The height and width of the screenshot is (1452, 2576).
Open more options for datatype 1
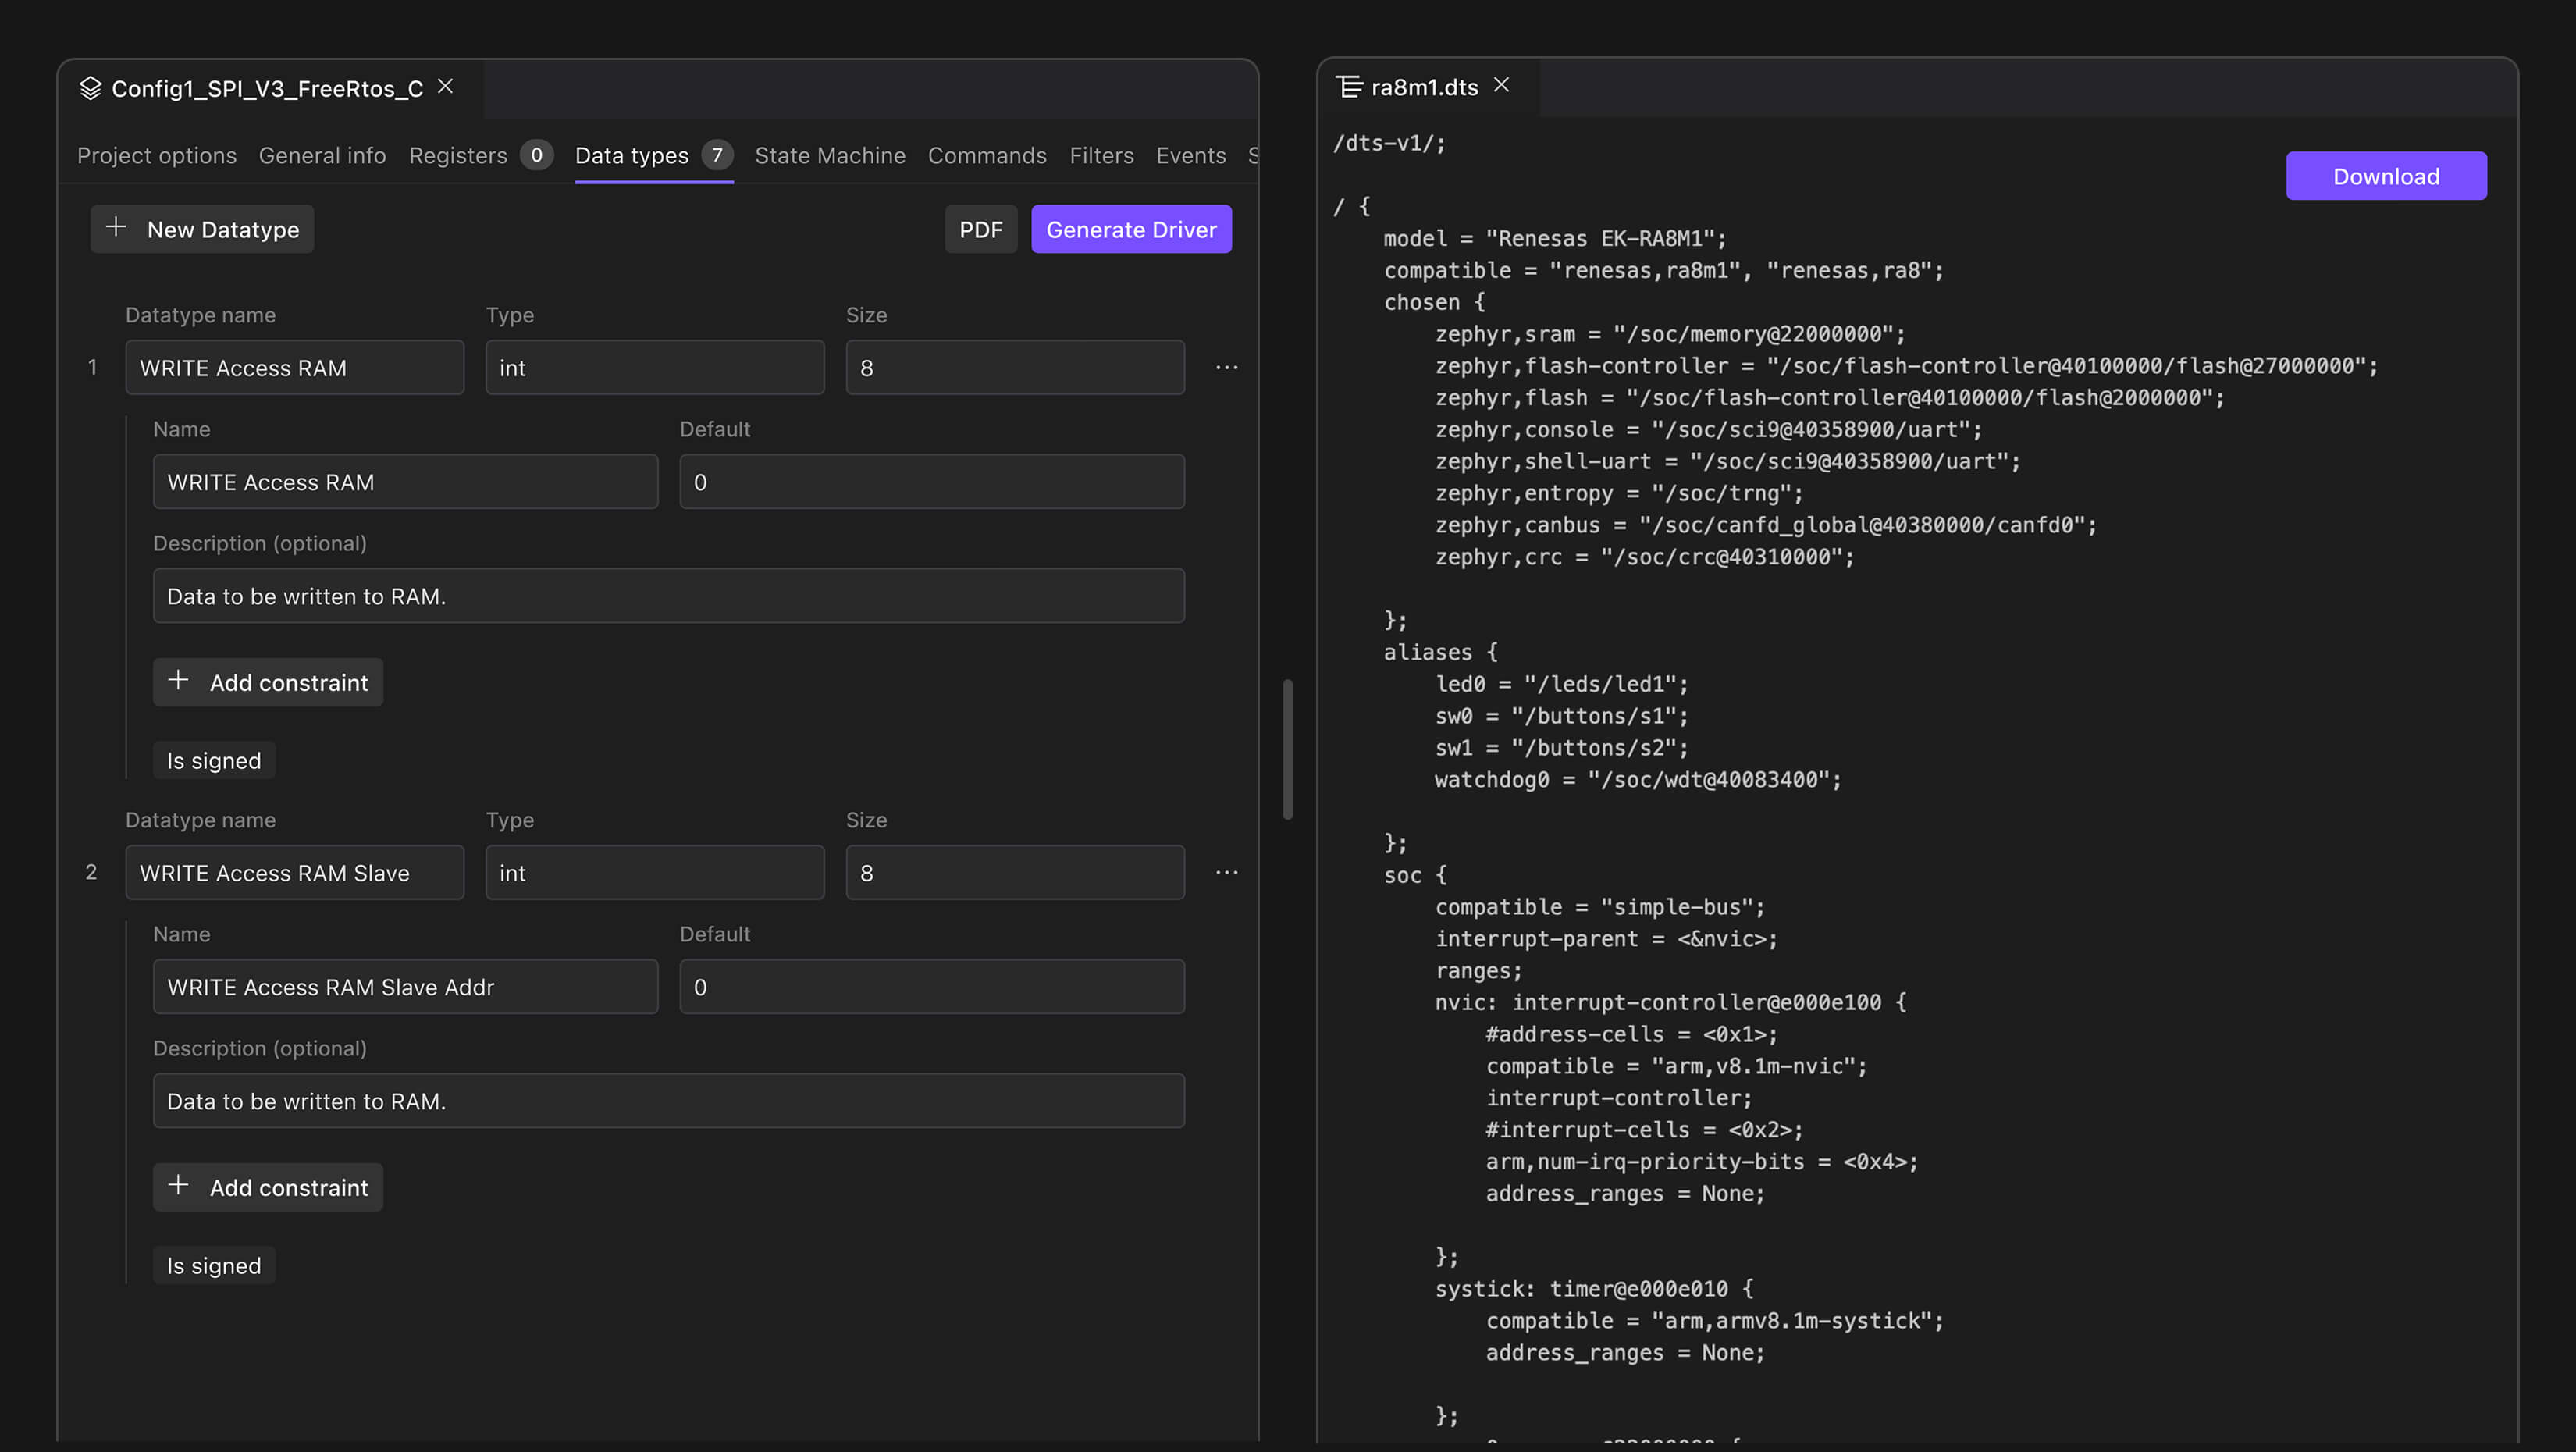point(1226,368)
